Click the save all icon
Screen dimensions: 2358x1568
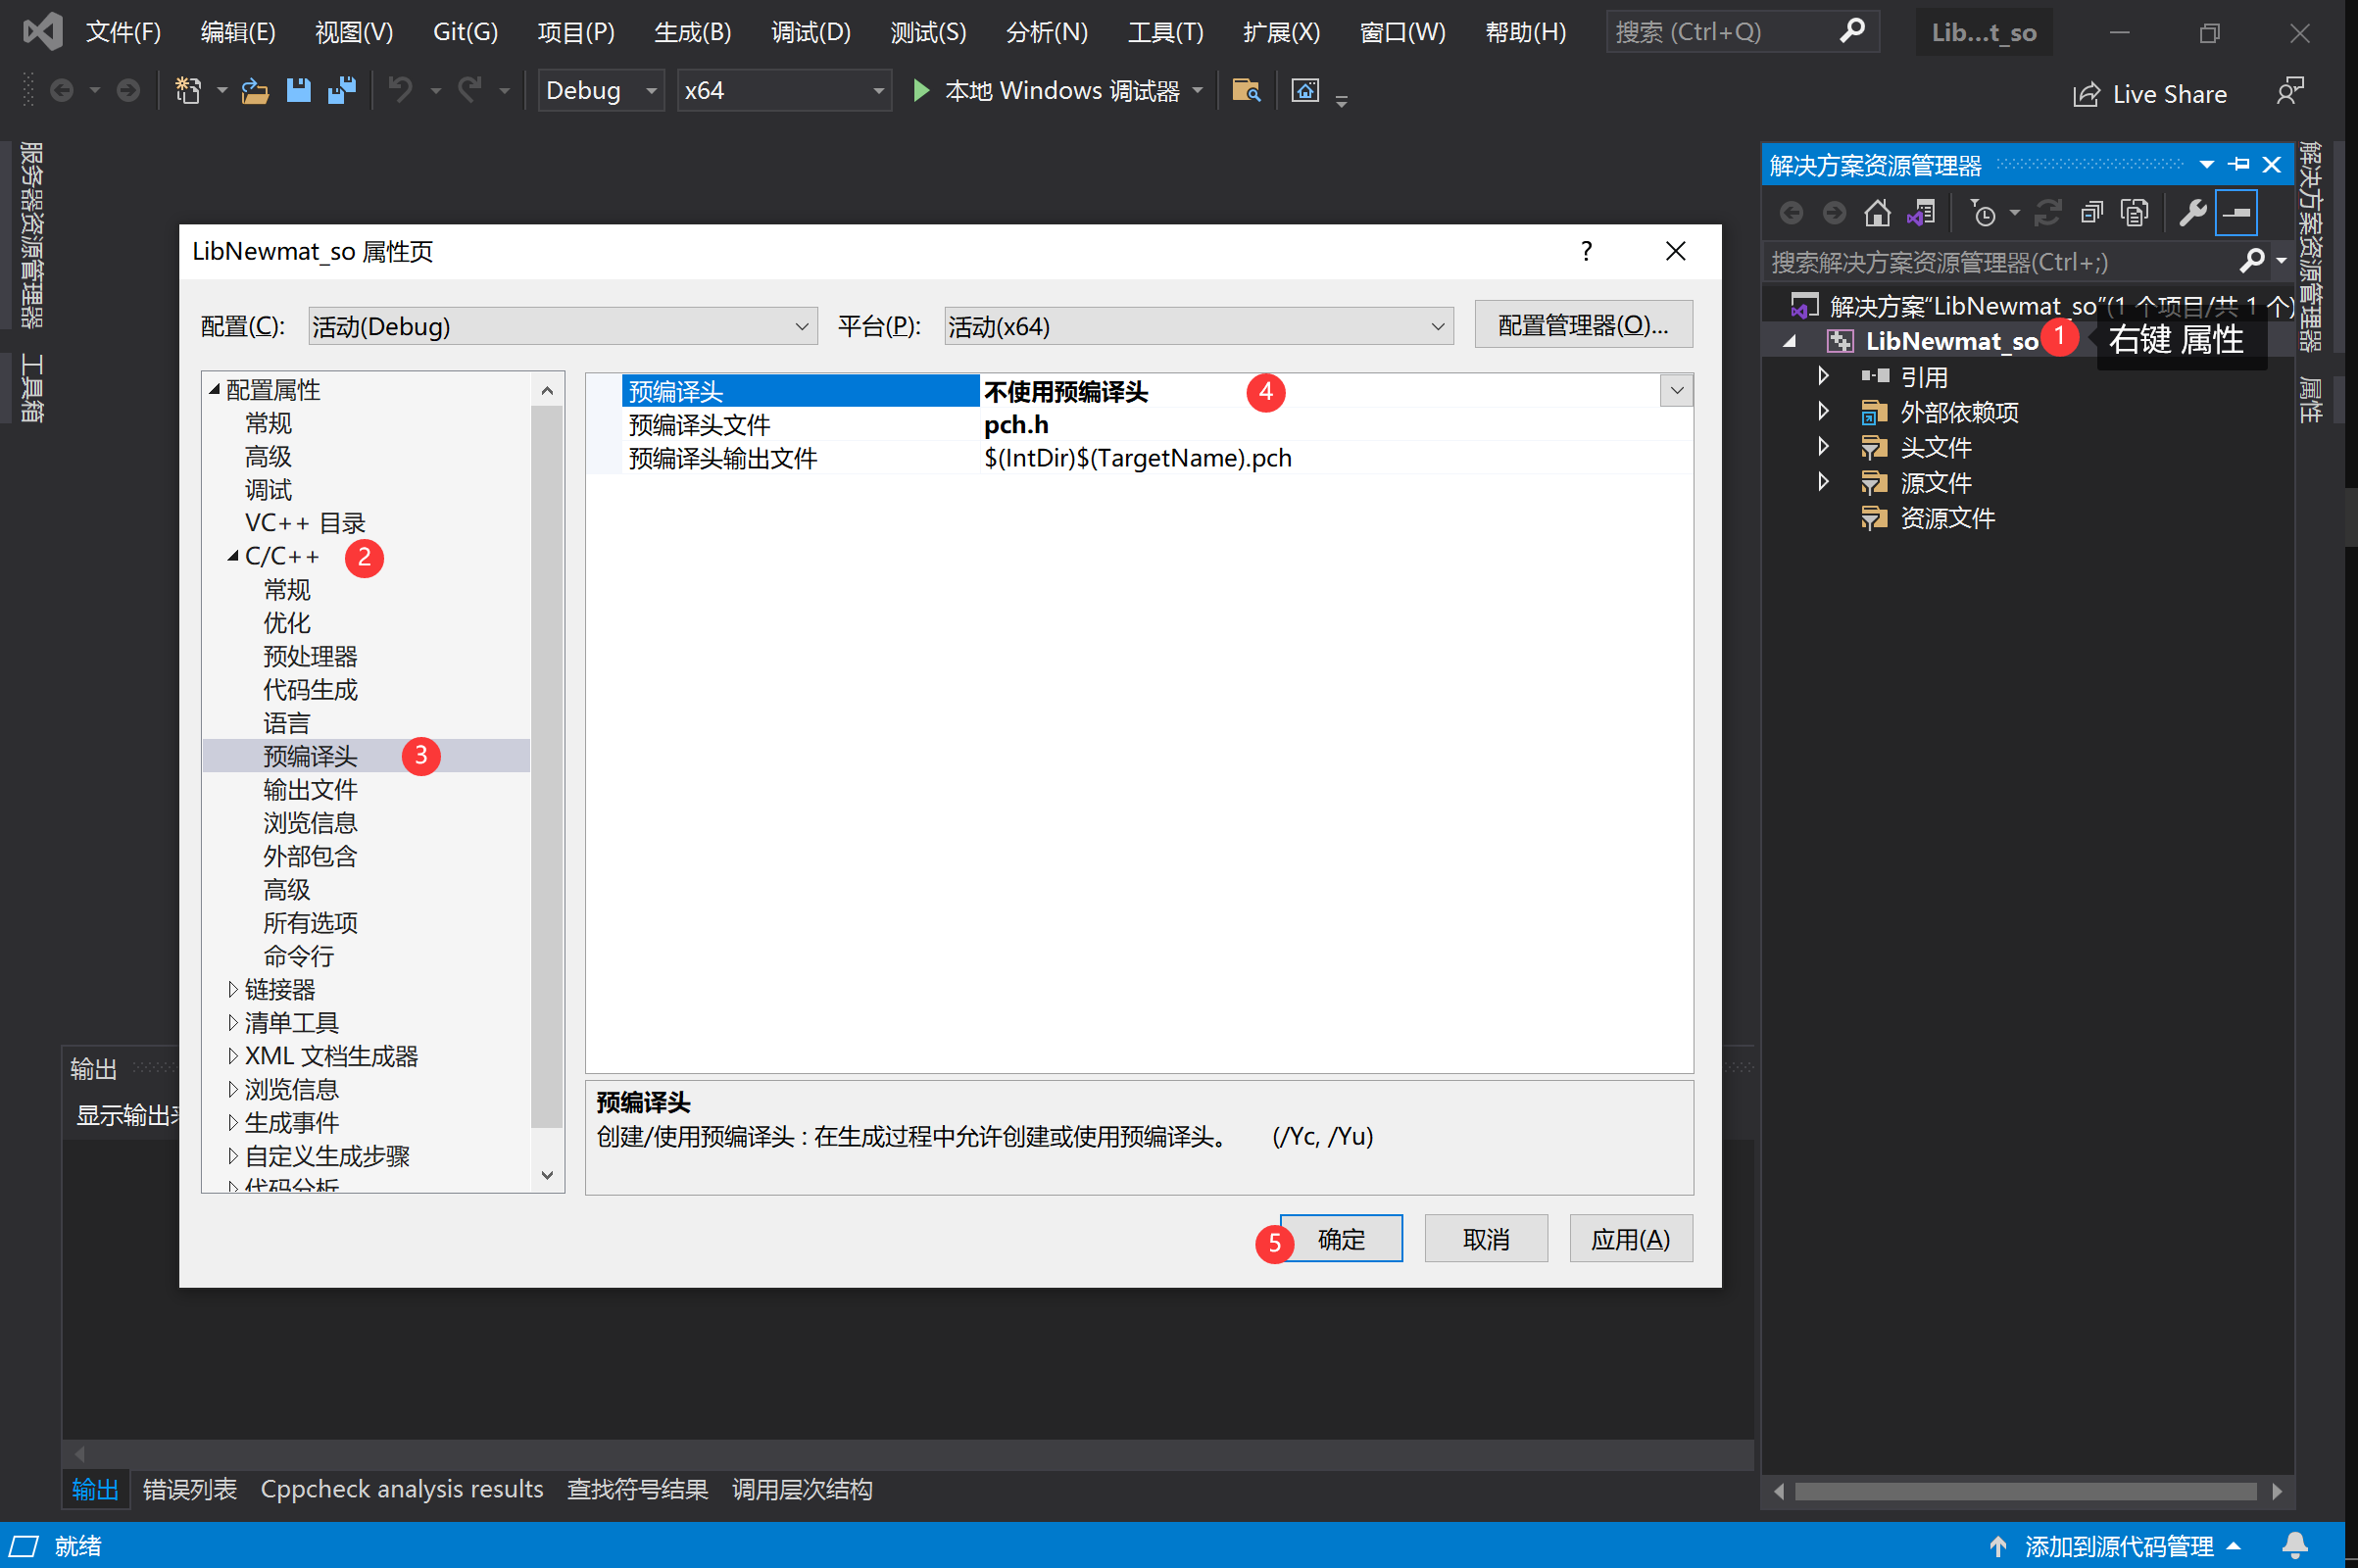click(342, 91)
